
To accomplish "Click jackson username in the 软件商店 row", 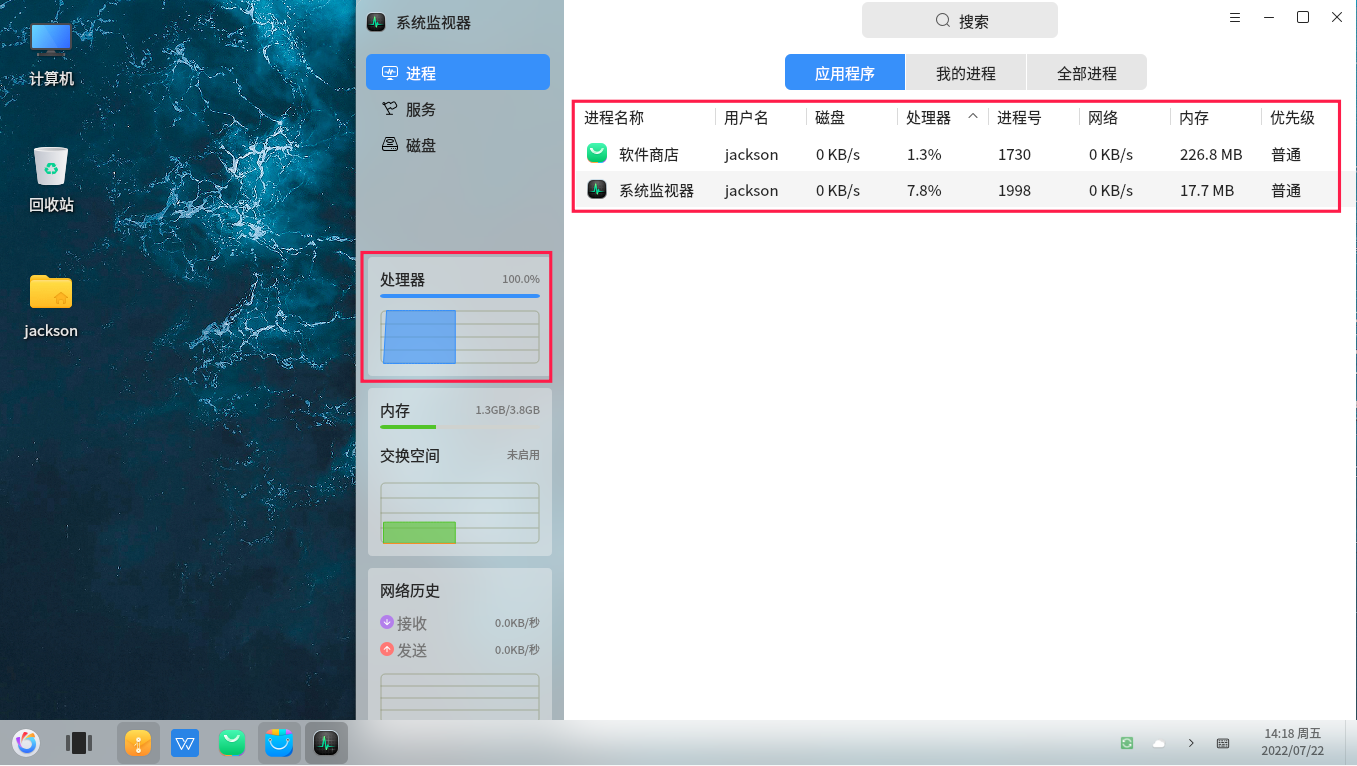I will [x=752, y=154].
